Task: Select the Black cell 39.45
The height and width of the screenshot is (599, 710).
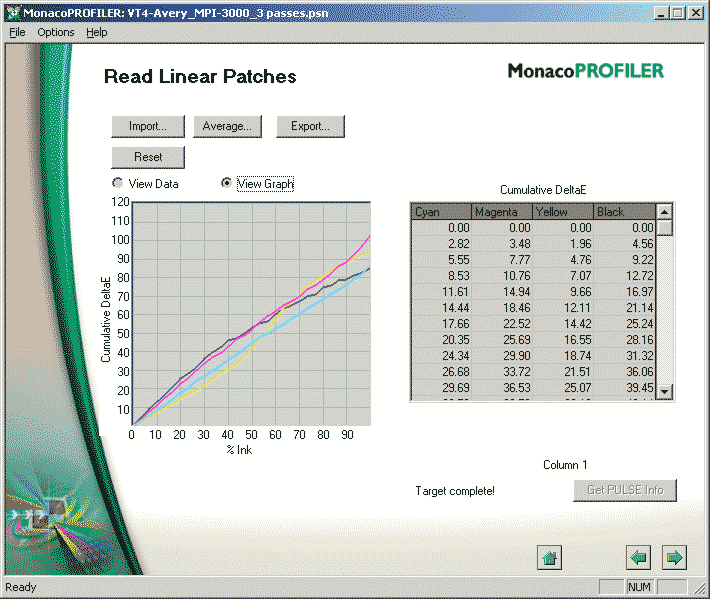Action: click(x=624, y=388)
